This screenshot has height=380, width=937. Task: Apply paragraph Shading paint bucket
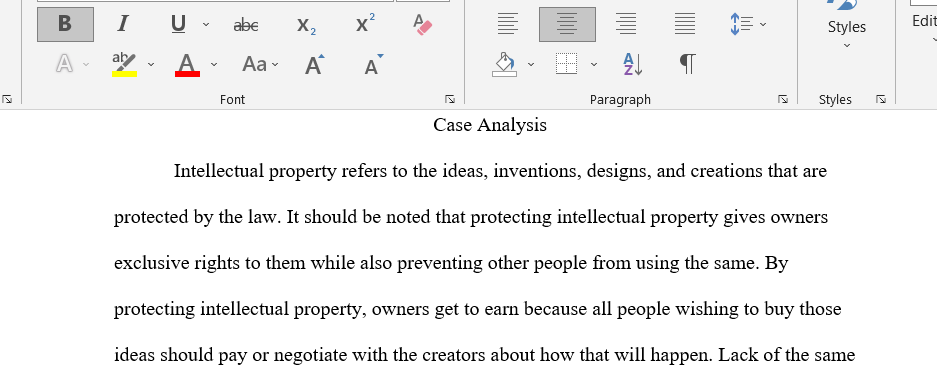click(x=504, y=64)
